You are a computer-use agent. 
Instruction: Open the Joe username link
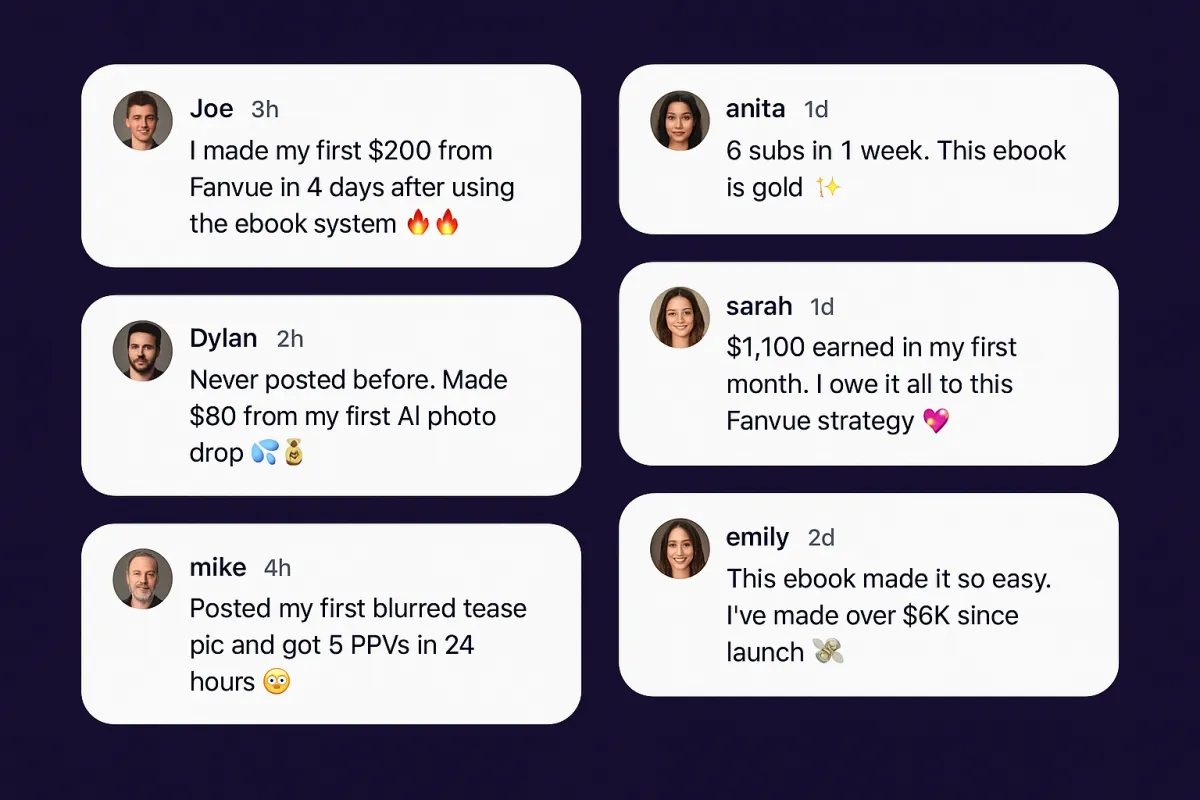tap(211, 109)
